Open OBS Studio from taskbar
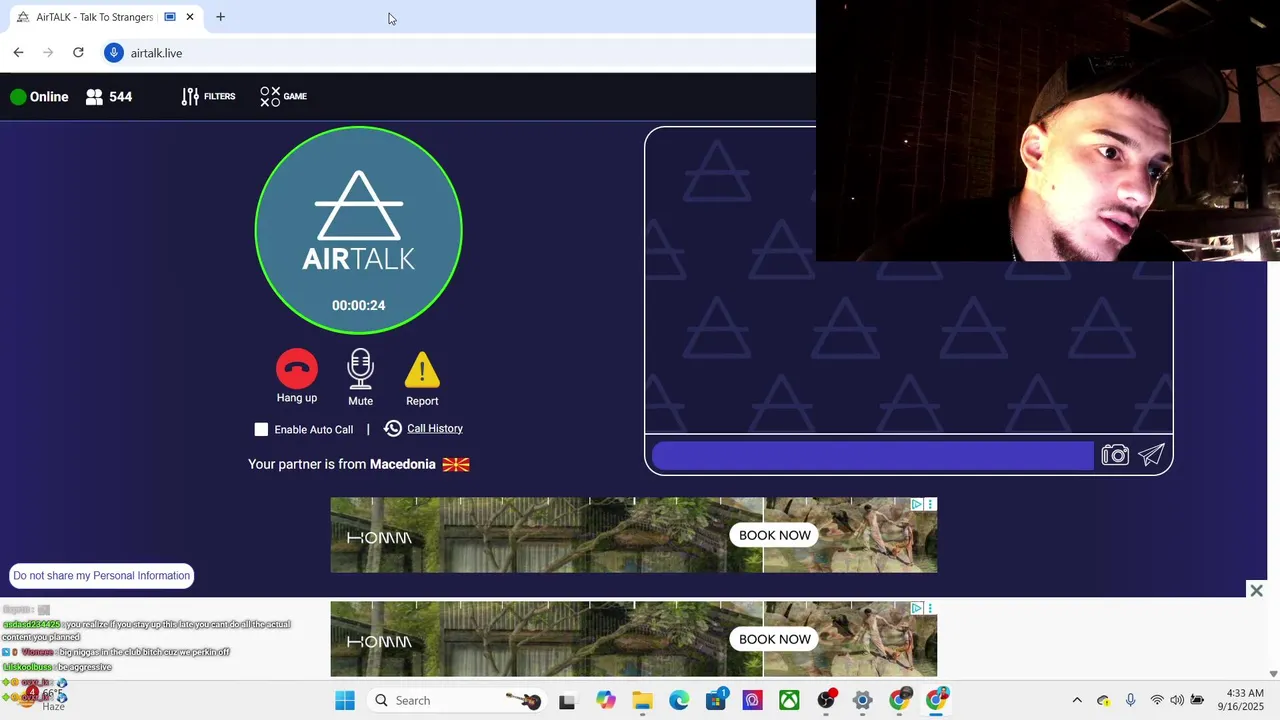Viewport: 1280px width, 720px height. pos(826,700)
